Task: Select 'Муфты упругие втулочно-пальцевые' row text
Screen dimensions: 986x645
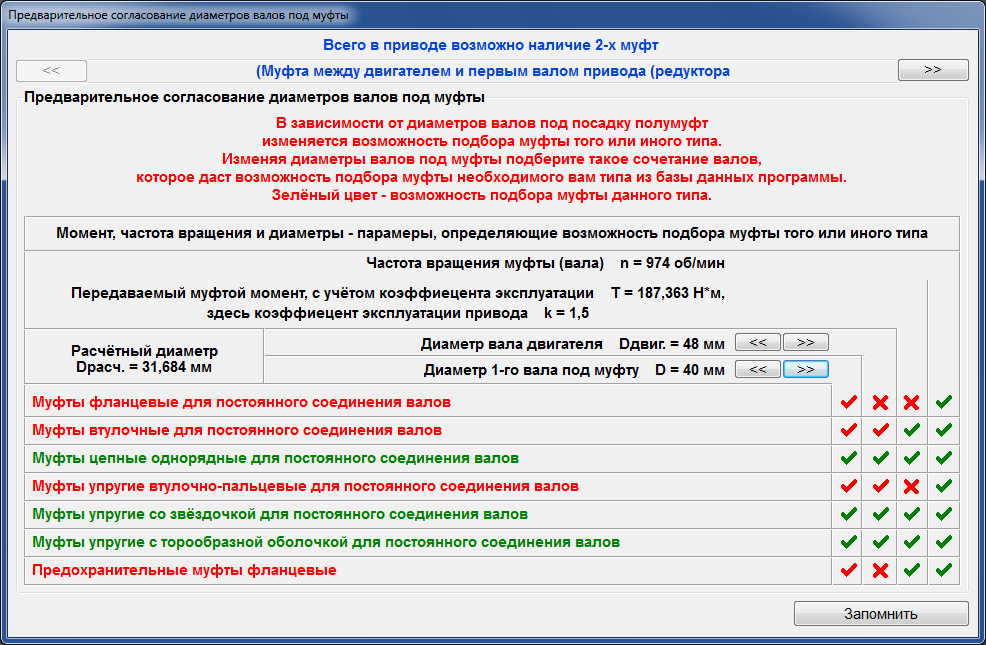Action: tap(306, 487)
